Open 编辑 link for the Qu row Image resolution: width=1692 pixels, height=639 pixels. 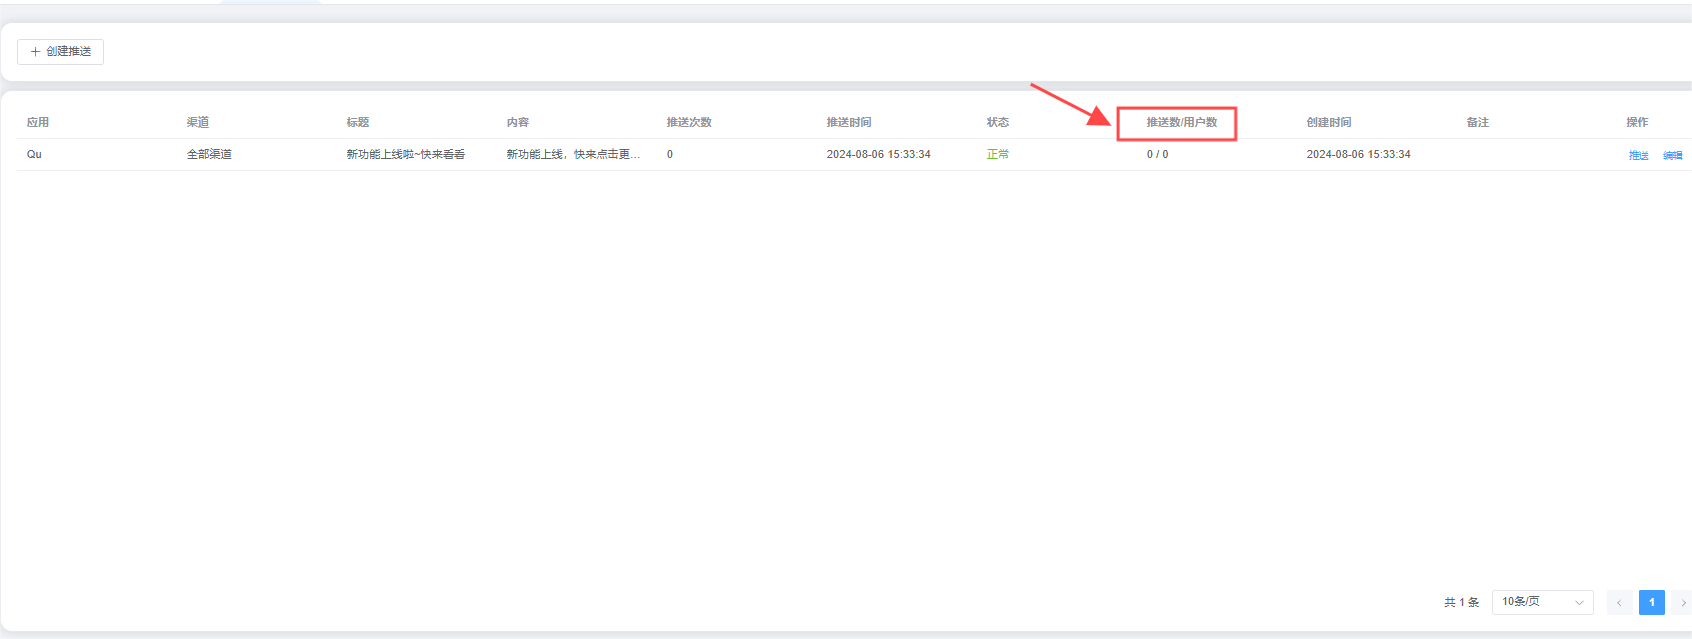coord(1672,155)
